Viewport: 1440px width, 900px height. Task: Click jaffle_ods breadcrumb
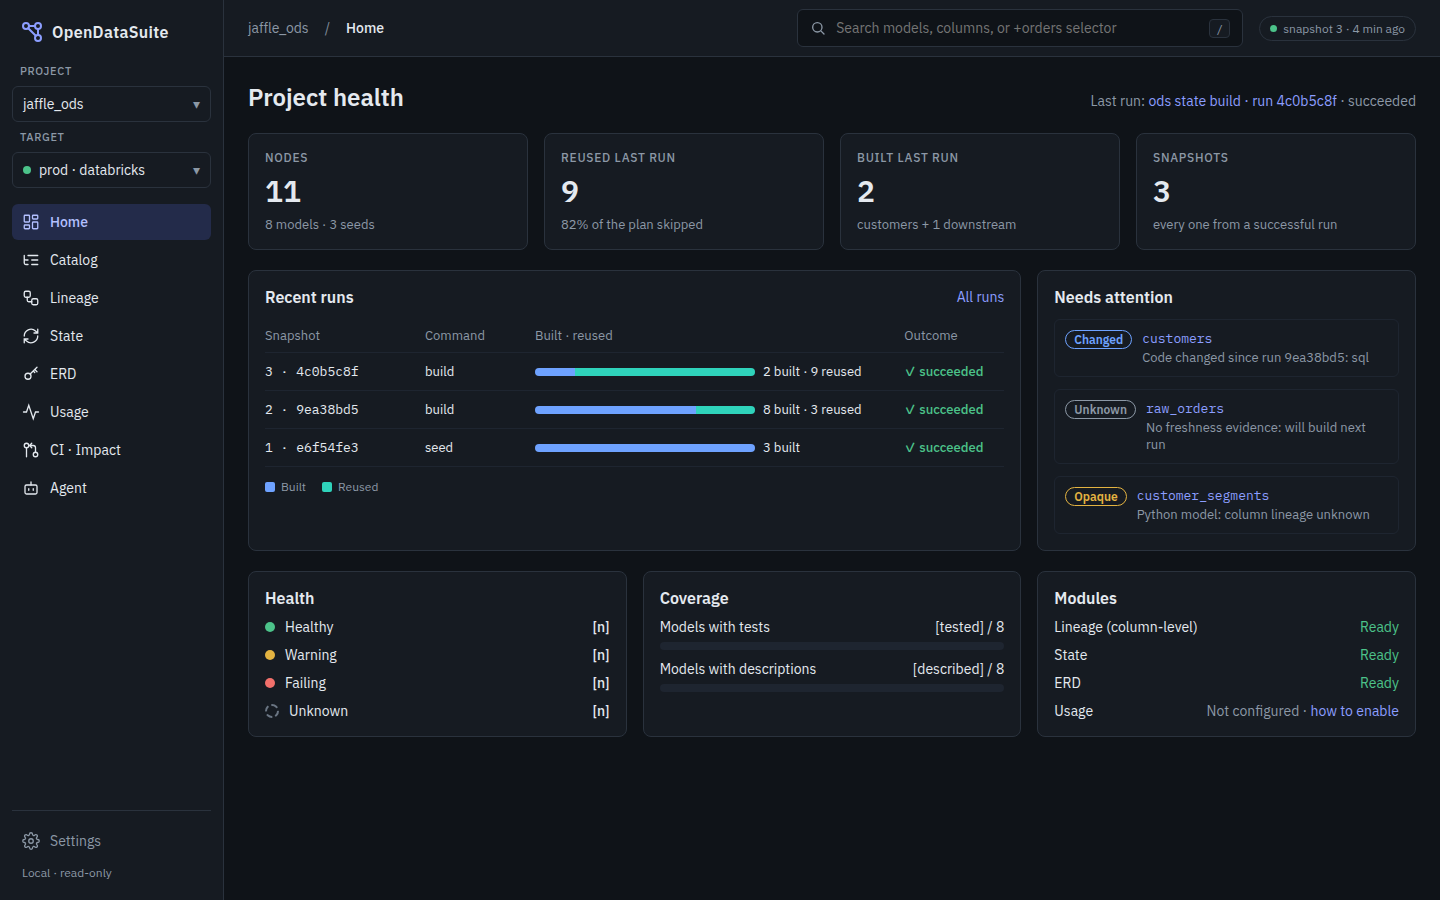click(x=278, y=28)
